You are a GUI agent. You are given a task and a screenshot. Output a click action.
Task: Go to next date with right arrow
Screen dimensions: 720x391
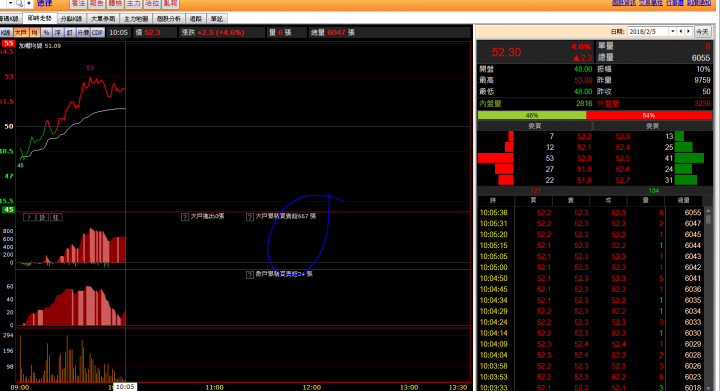[688, 32]
